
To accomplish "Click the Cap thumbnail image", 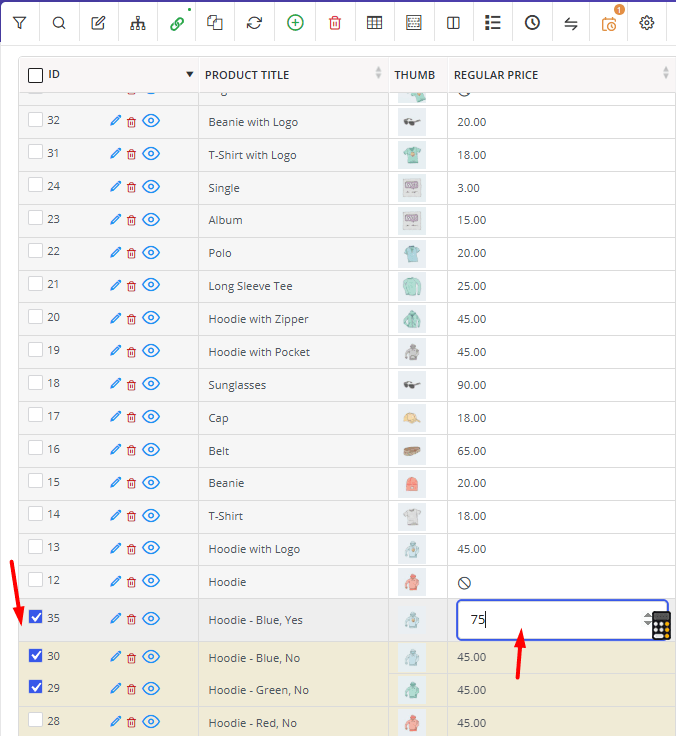I will click(412, 418).
